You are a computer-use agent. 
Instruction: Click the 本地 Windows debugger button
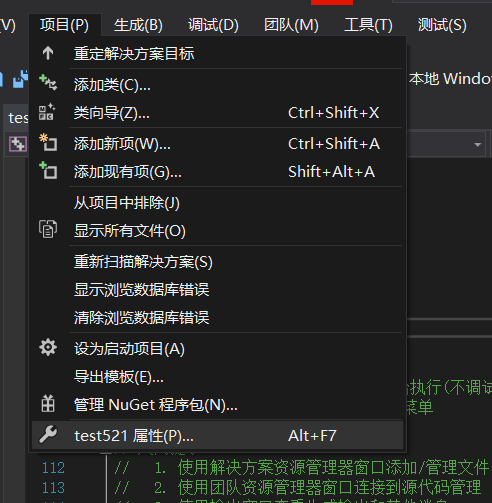pos(450,79)
